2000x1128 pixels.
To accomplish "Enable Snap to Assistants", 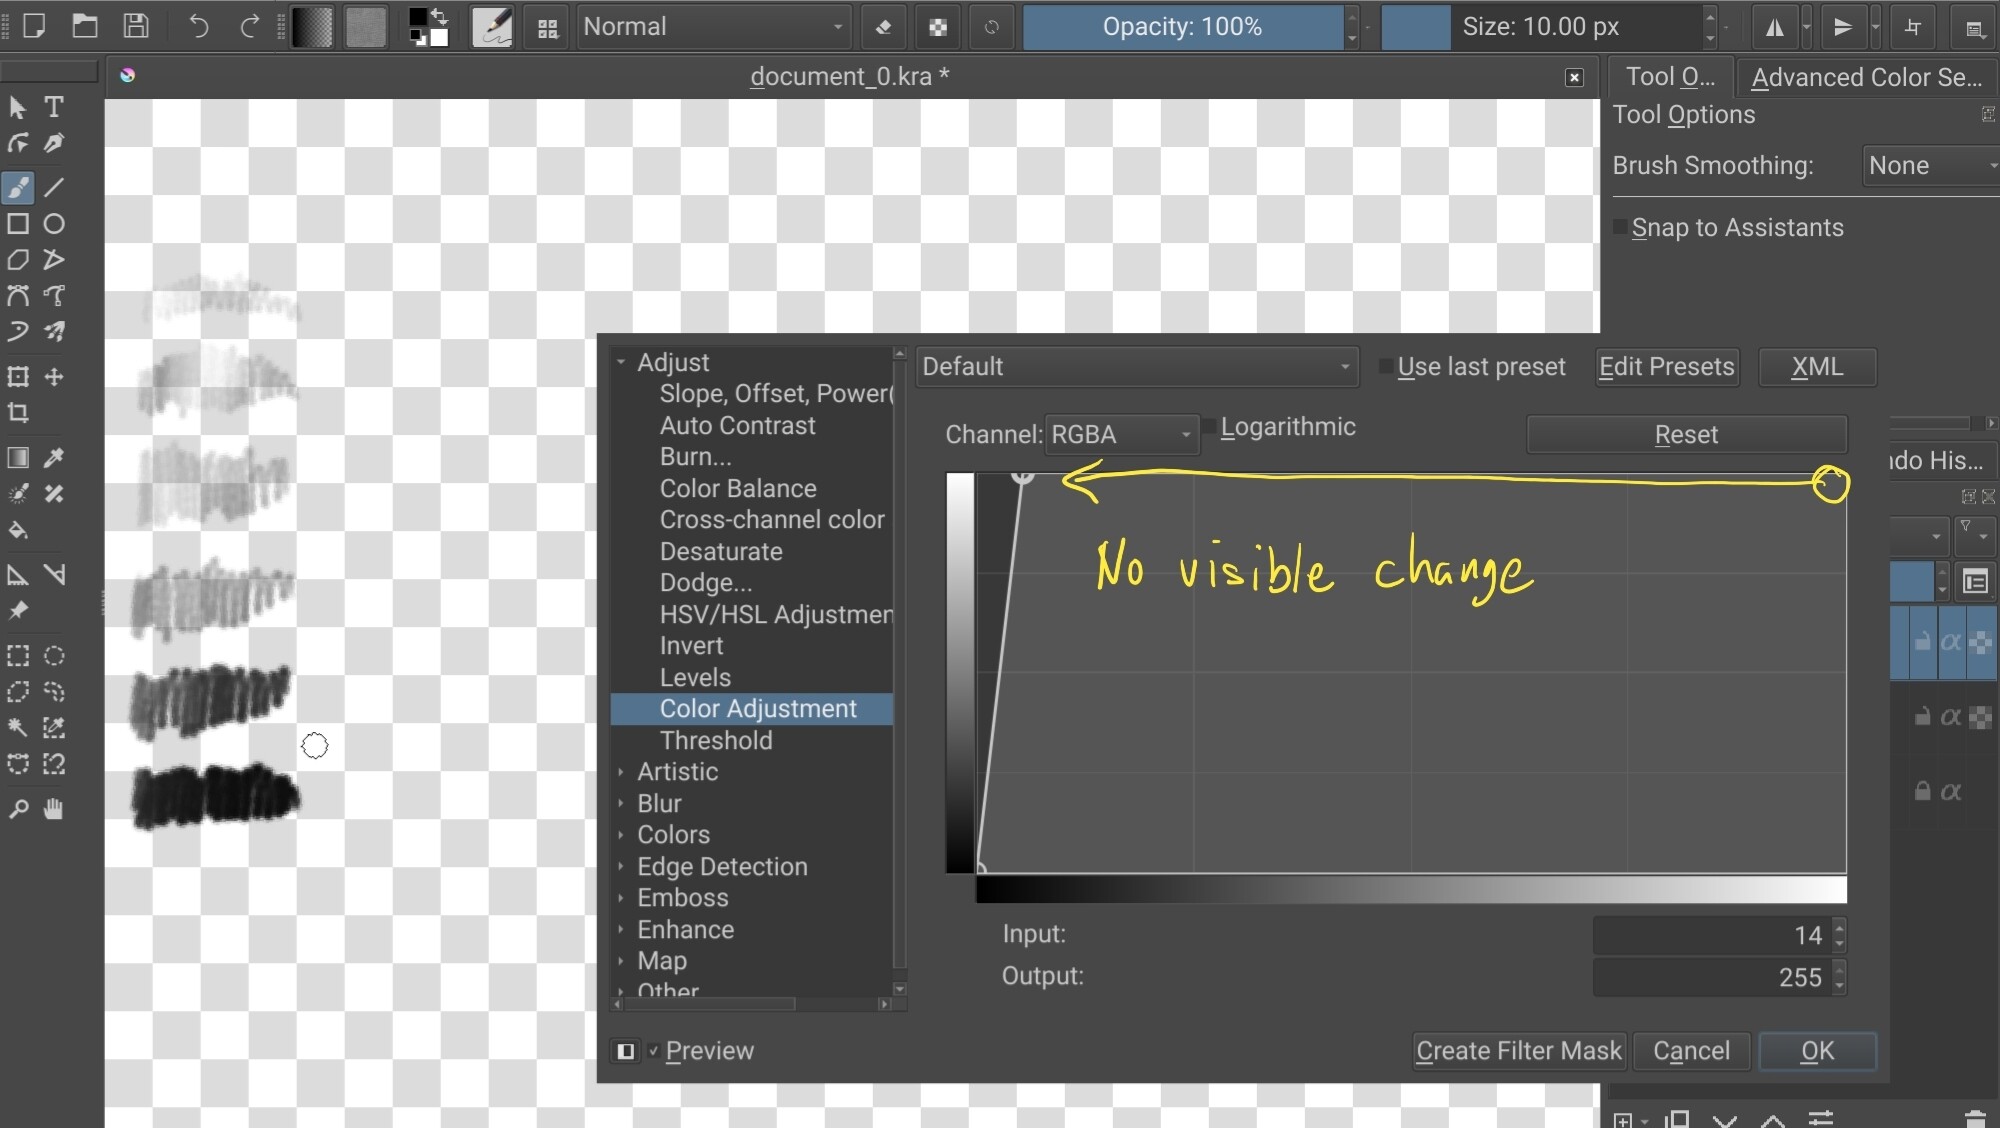I will pyautogui.click(x=1621, y=228).
